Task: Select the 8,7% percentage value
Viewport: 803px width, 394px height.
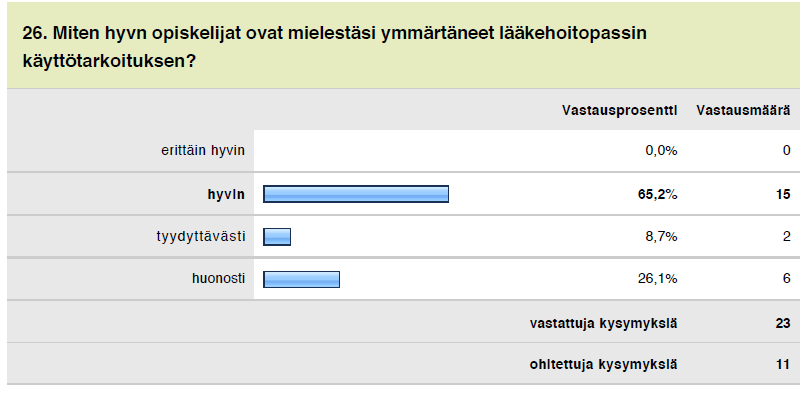Action: click(x=661, y=236)
